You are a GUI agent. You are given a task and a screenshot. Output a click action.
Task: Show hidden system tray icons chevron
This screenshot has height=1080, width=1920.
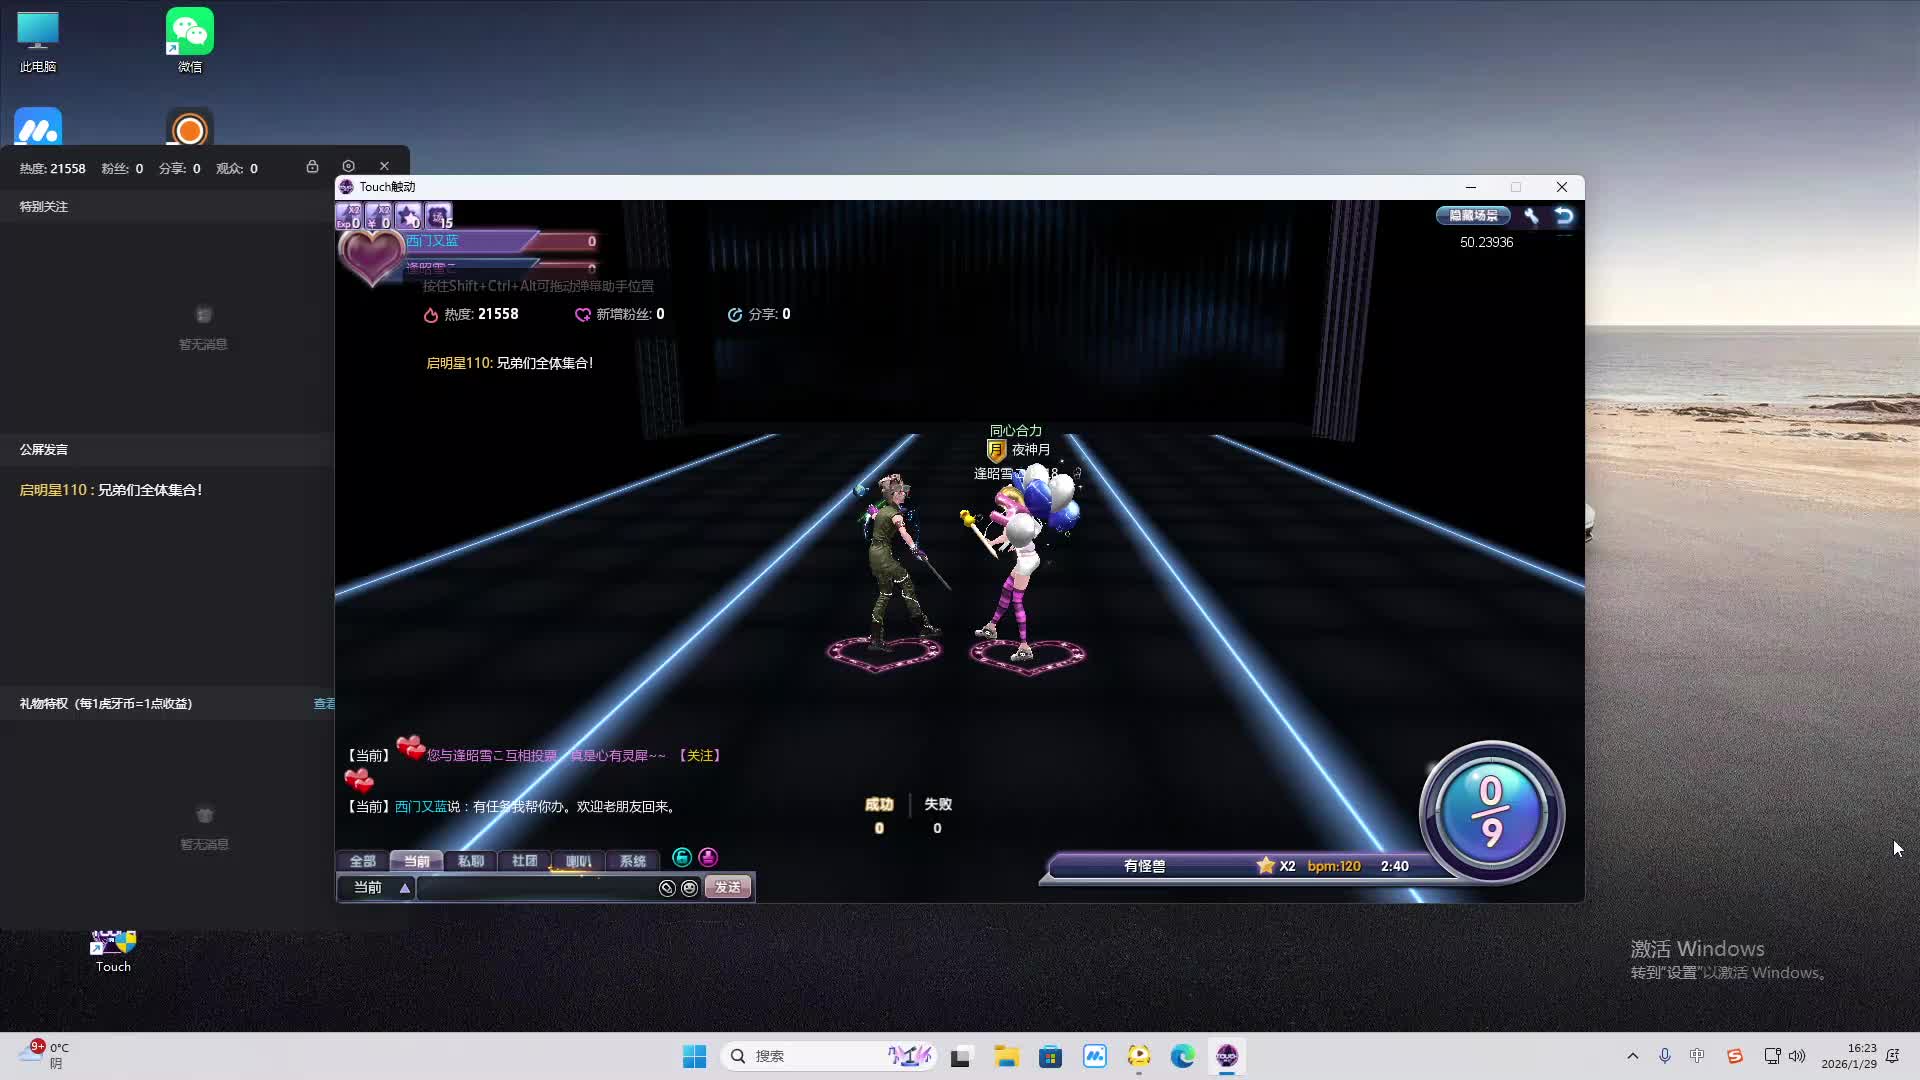(x=1632, y=1056)
